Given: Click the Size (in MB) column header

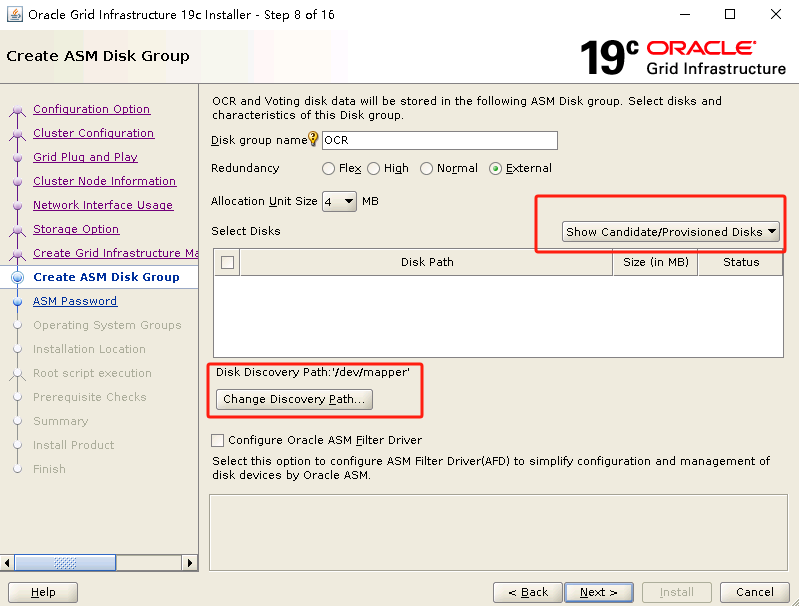Looking at the screenshot, I should [x=655, y=262].
